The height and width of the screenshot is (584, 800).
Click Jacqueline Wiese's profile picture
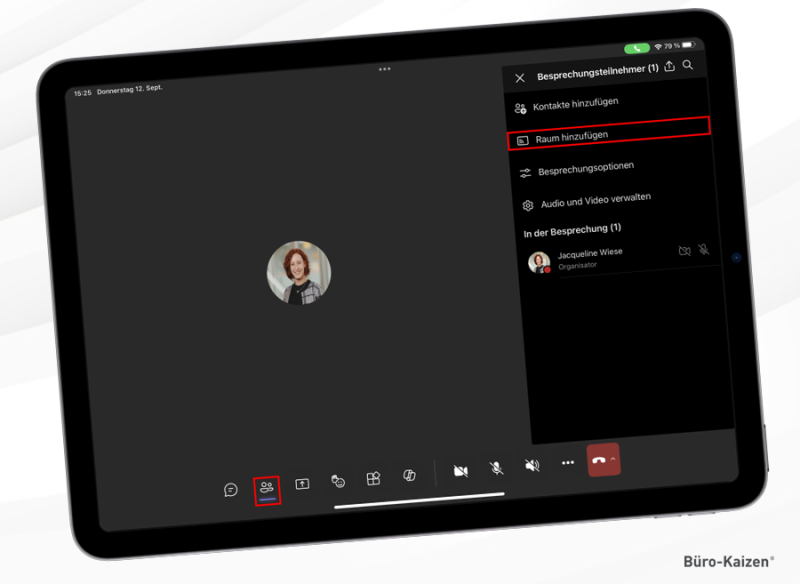pos(540,262)
